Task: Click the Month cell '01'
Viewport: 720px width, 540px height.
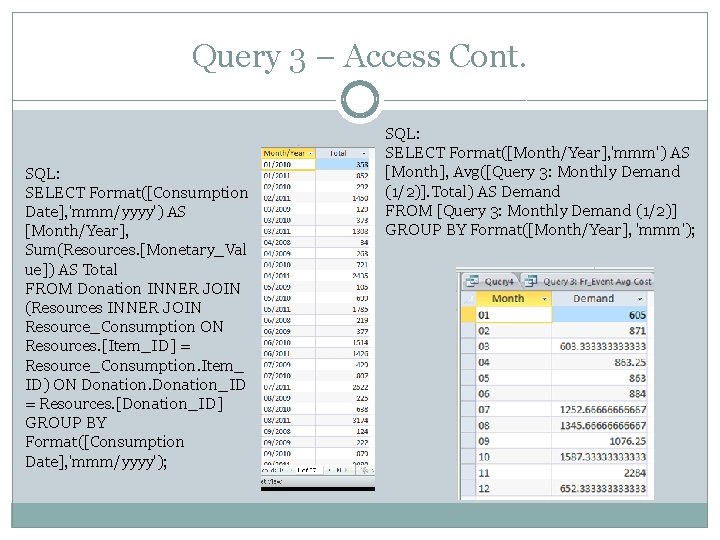Action: pyautogui.click(x=513, y=315)
